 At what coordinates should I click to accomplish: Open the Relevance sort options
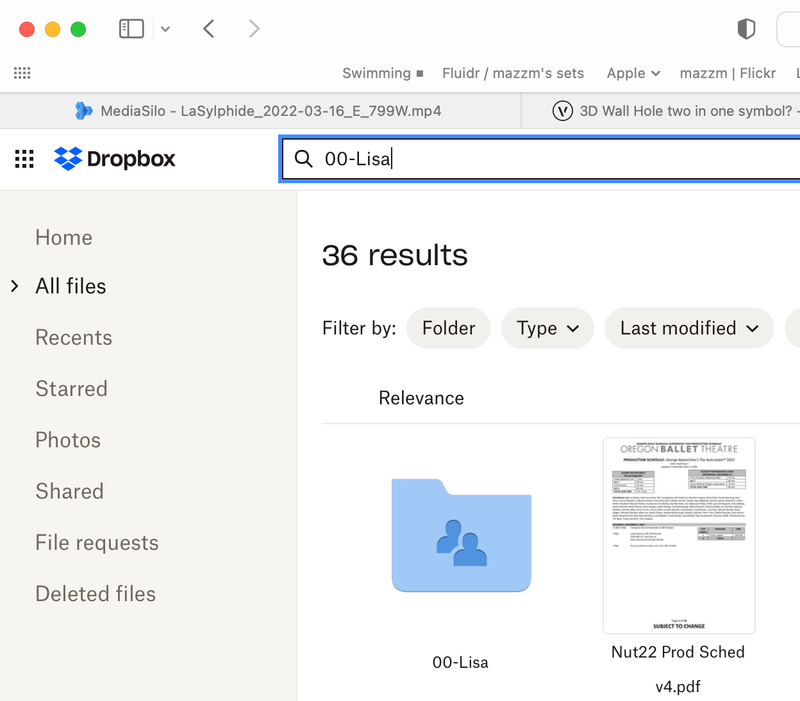click(421, 398)
